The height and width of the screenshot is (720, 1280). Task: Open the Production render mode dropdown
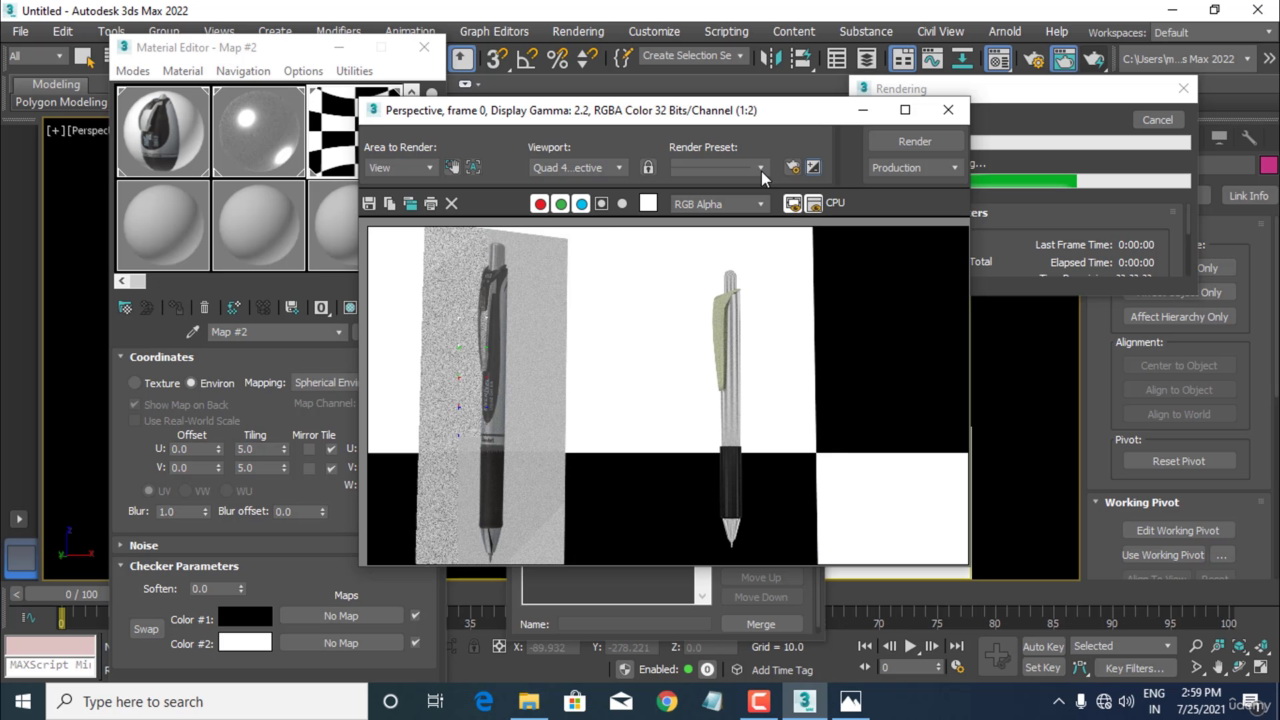(915, 168)
